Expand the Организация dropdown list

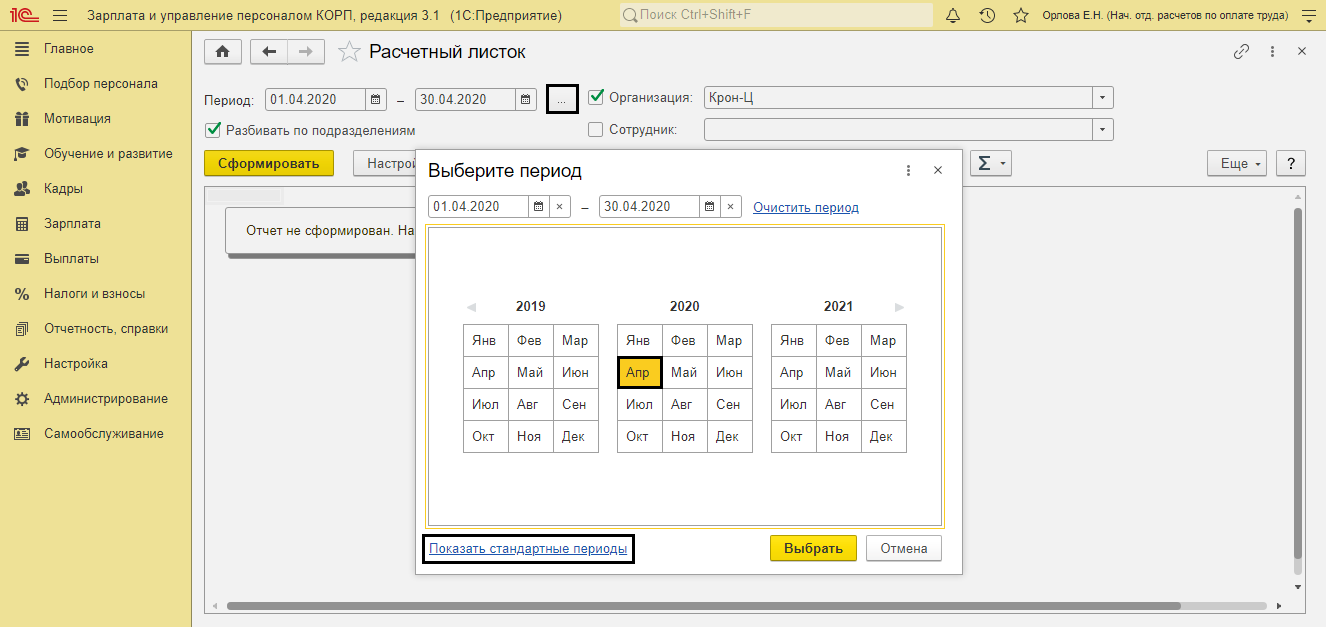click(x=1102, y=98)
